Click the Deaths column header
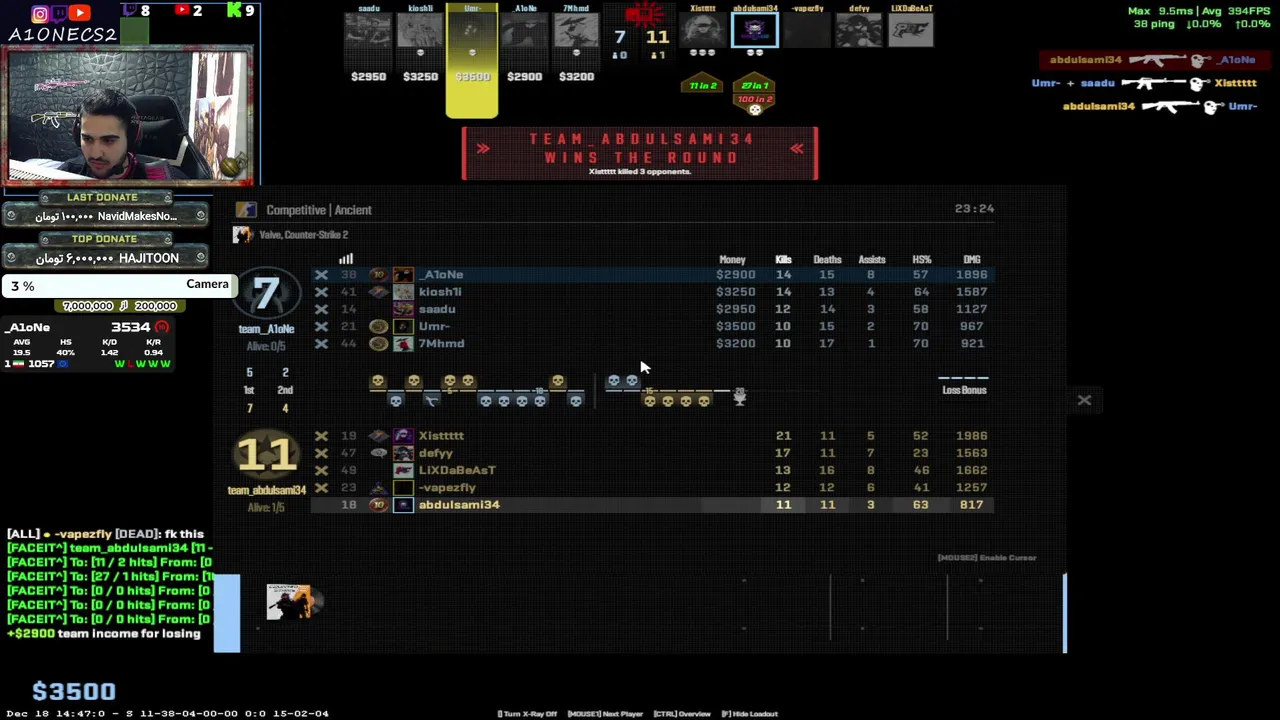 [x=827, y=260]
